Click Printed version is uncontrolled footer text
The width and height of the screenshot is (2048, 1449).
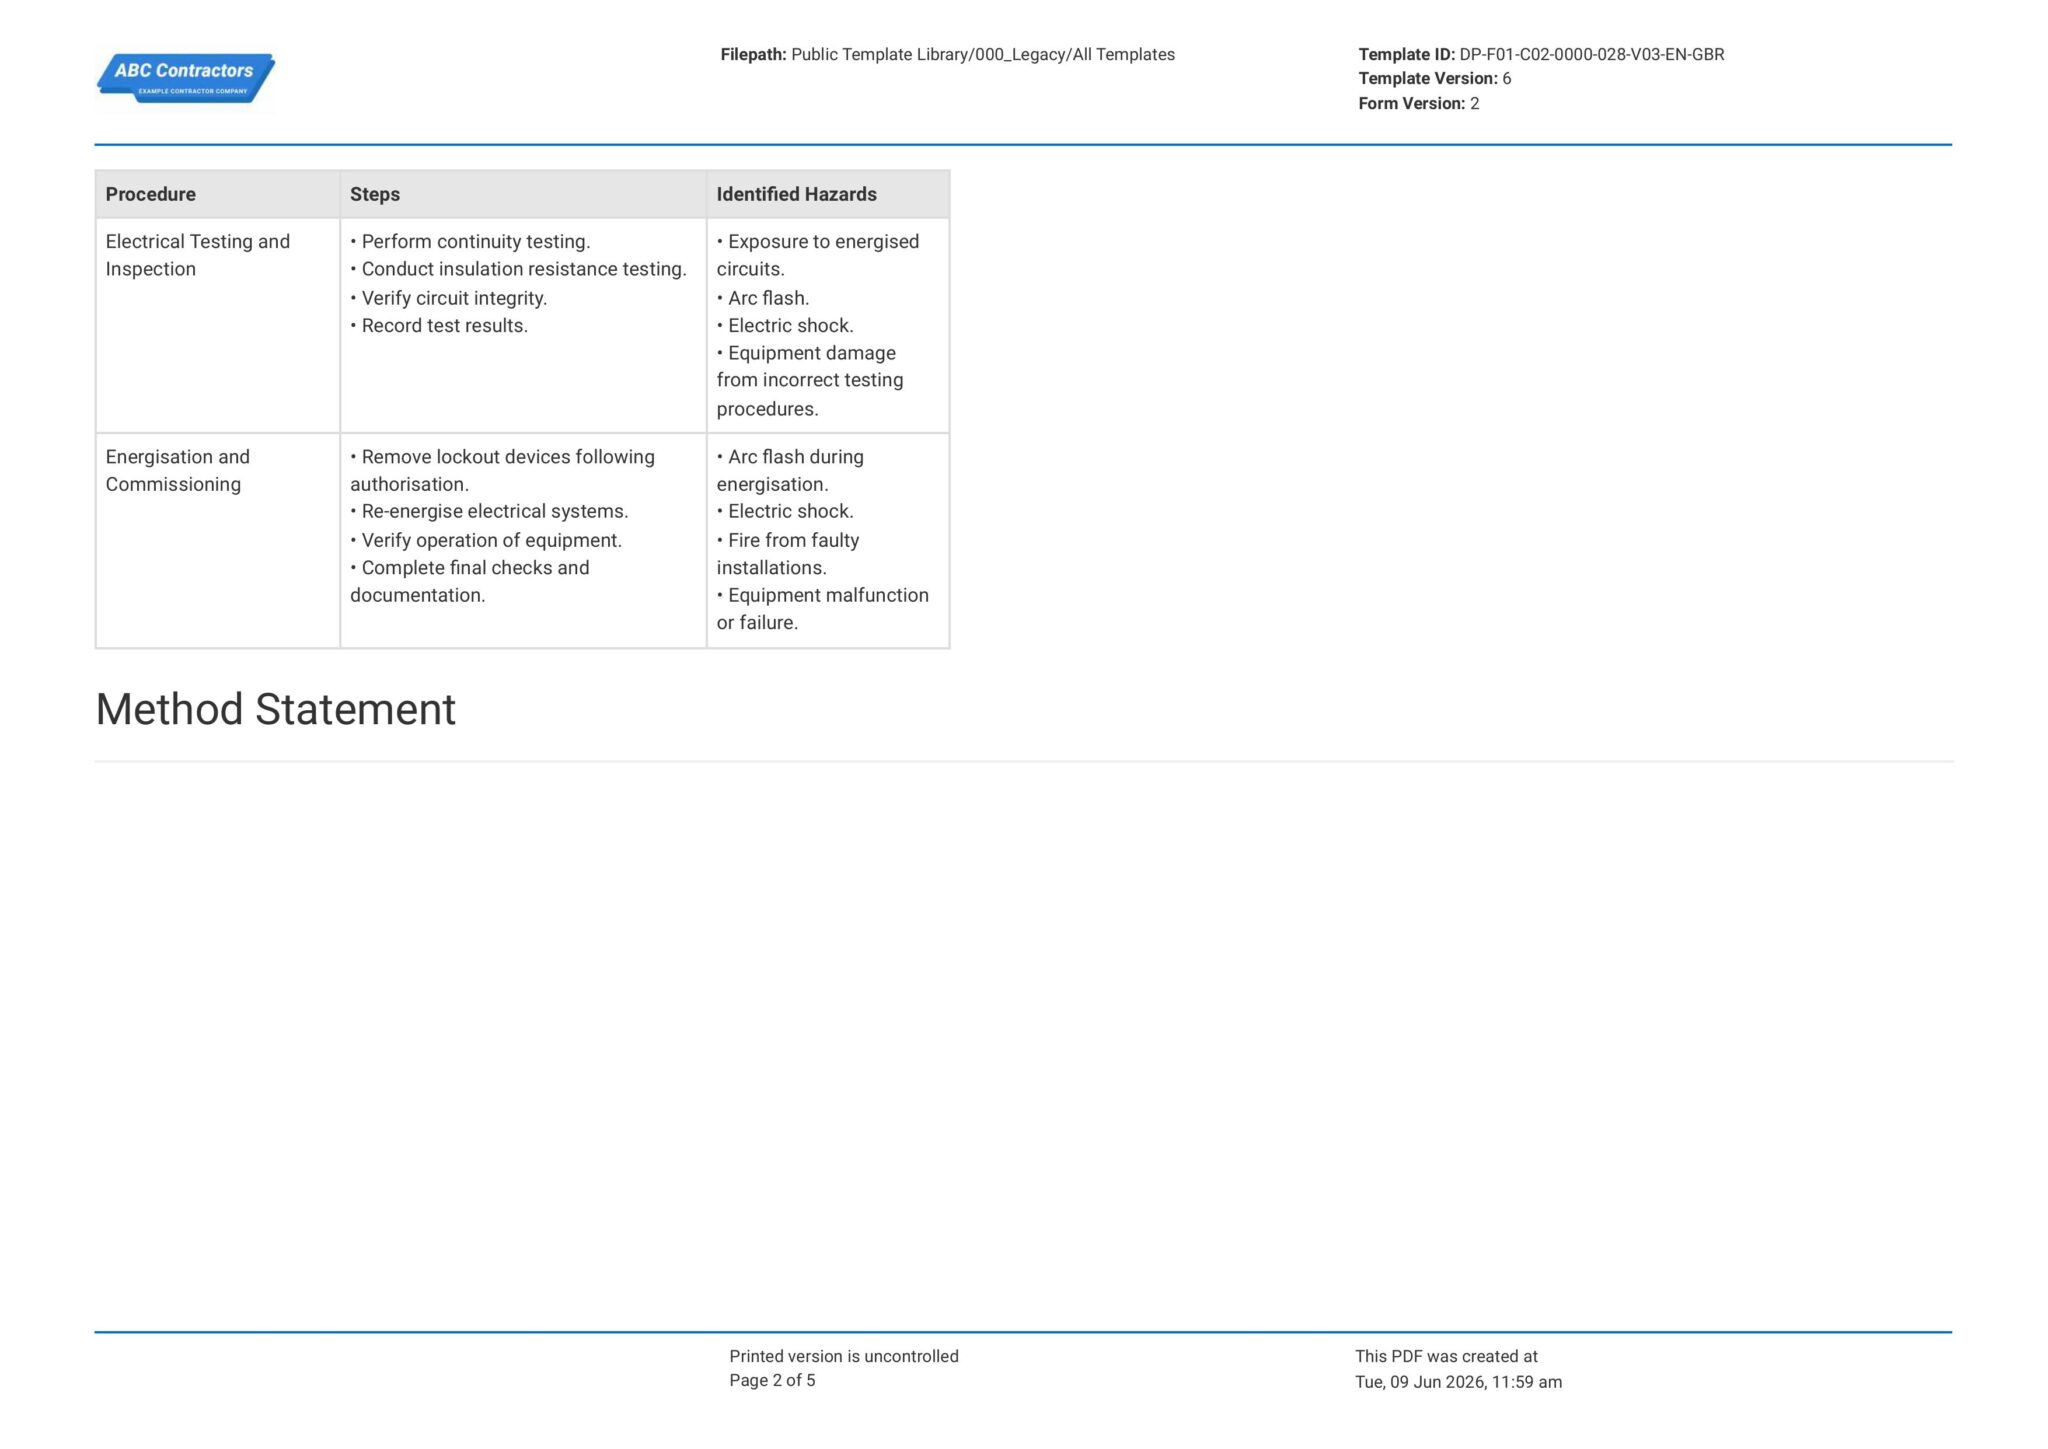pyautogui.click(x=844, y=1357)
